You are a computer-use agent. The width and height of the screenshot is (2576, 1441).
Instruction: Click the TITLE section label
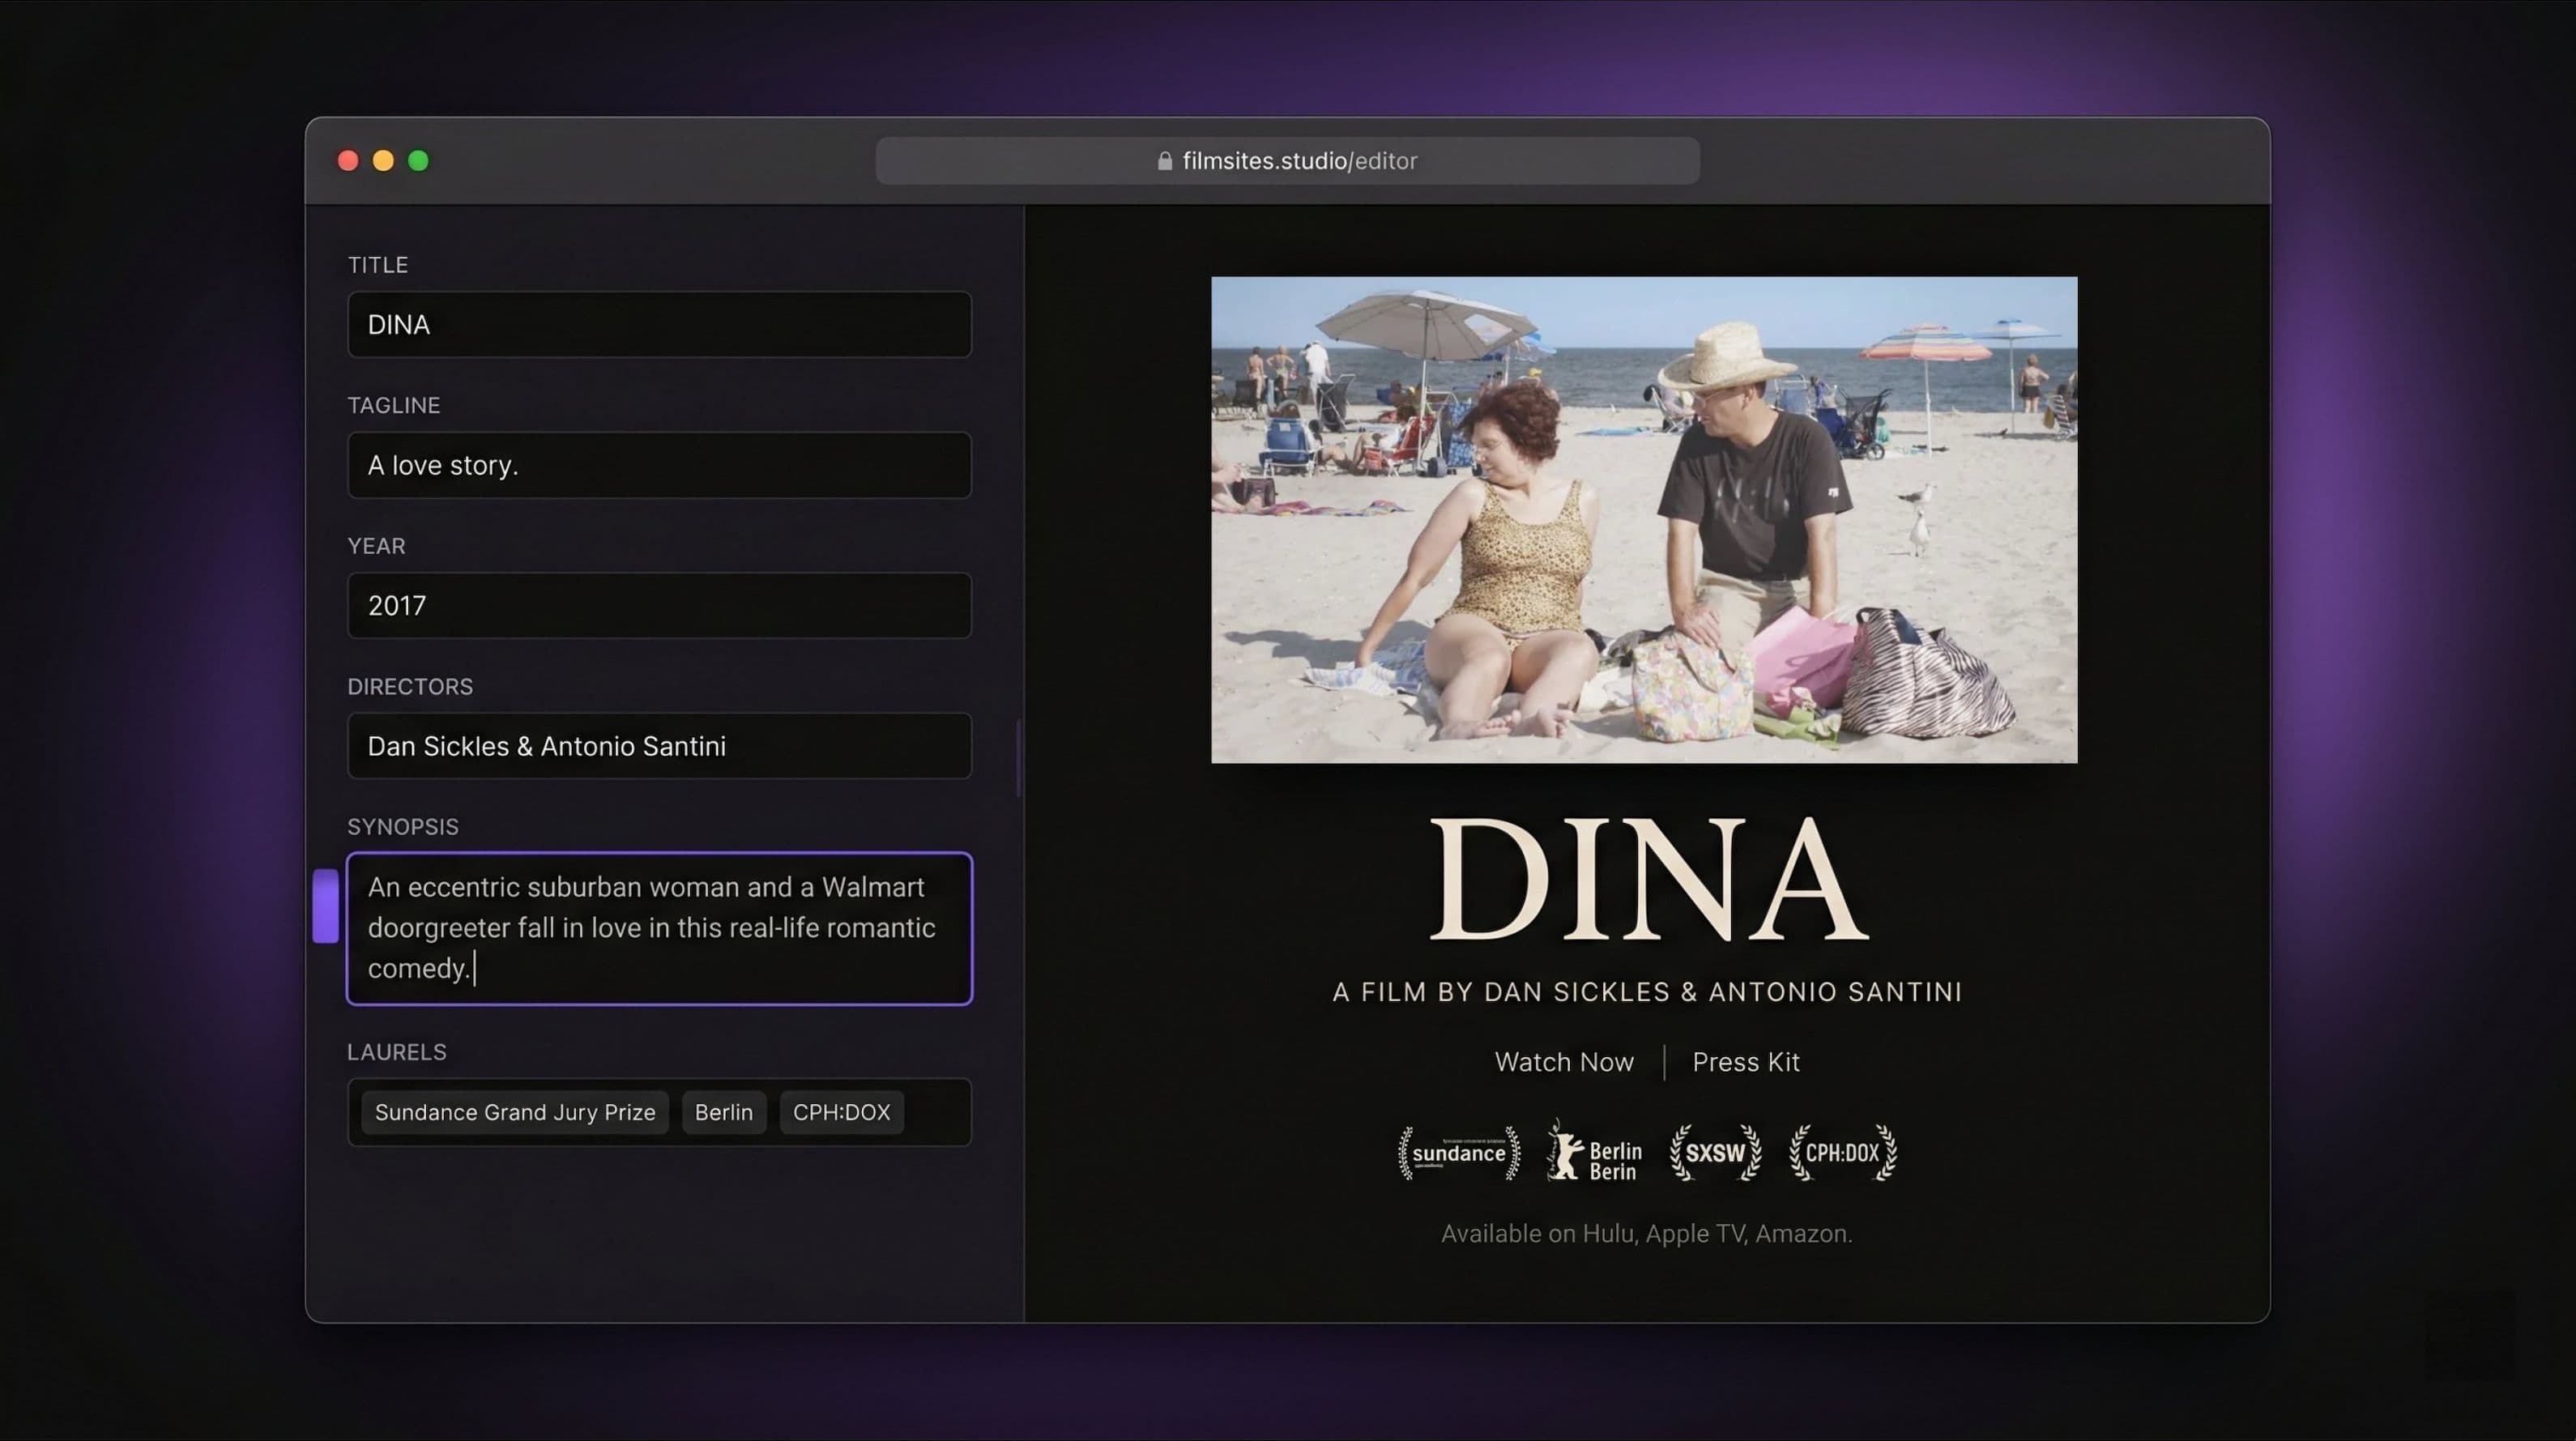378,265
